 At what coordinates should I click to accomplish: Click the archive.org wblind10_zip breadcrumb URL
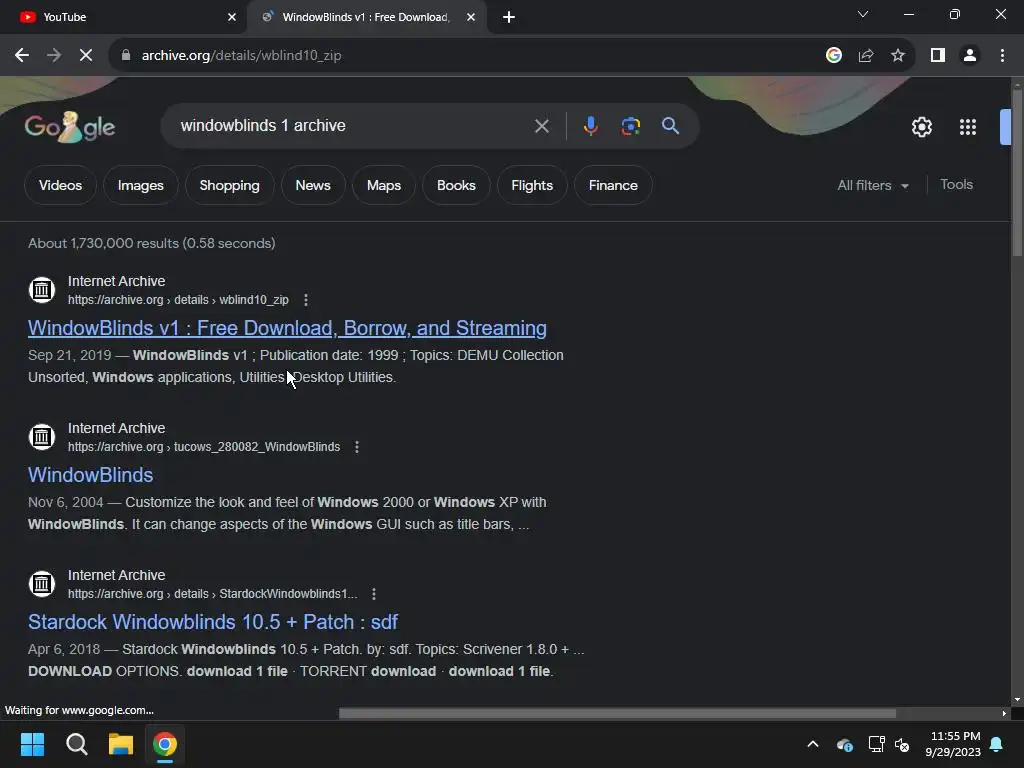[x=178, y=300]
